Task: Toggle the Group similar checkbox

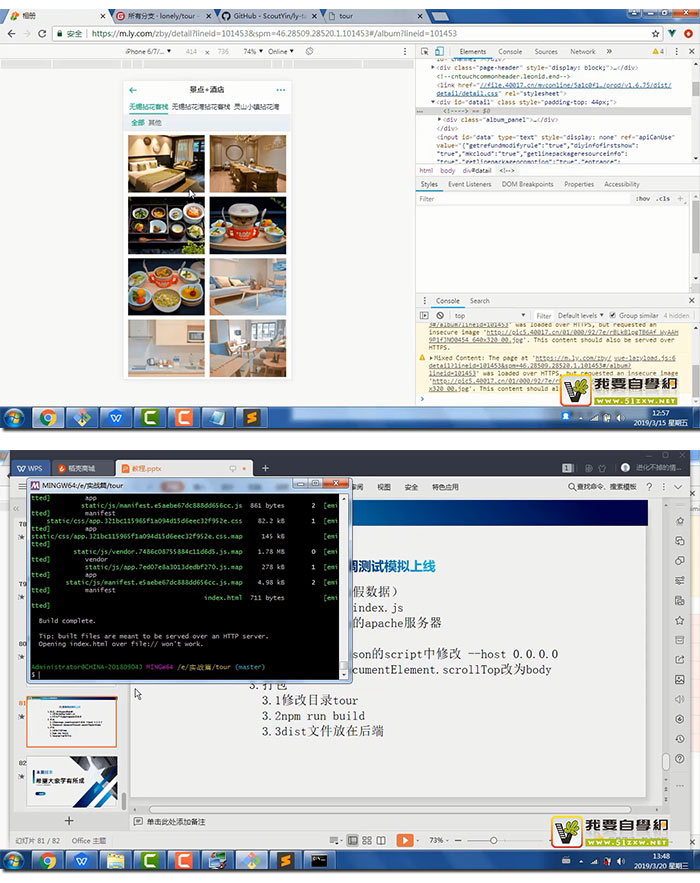Action: pos(612,315)
